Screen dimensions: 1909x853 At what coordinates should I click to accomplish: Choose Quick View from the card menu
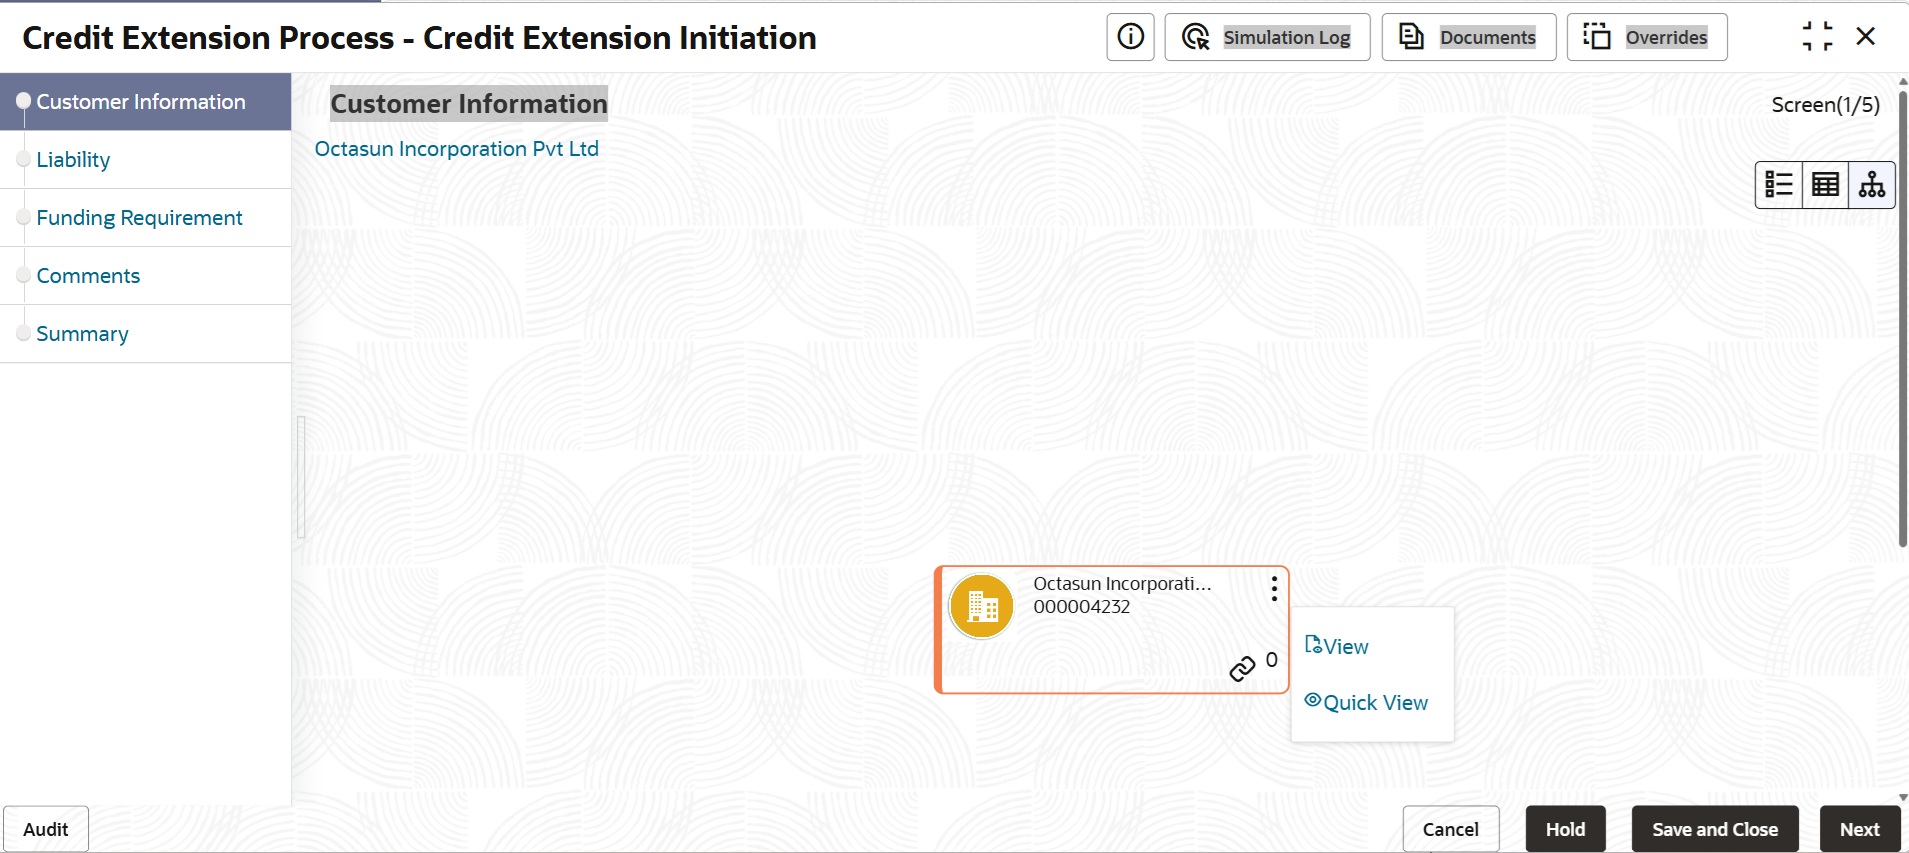[1366, 702]
